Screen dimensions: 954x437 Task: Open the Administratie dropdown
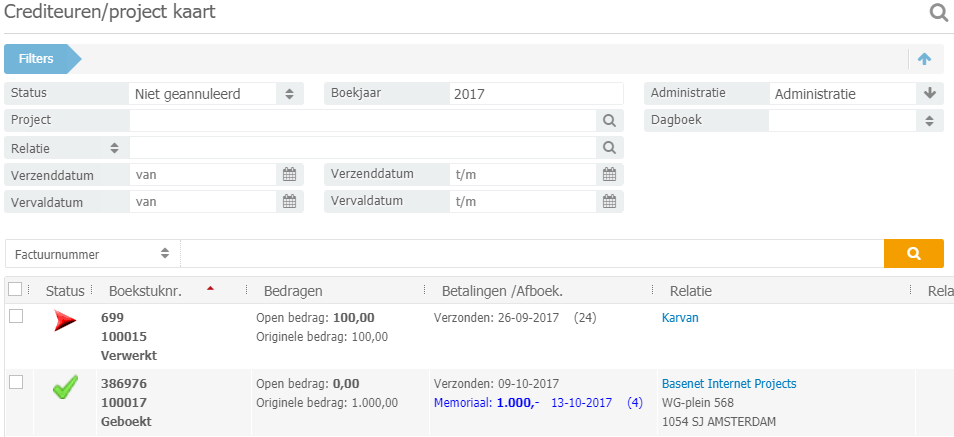point(856,94)
